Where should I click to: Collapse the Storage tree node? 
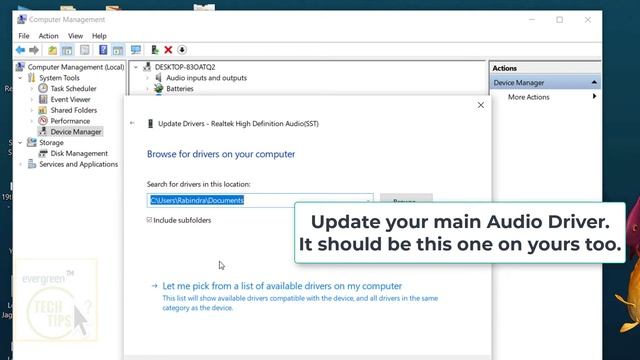click(20, 142)
